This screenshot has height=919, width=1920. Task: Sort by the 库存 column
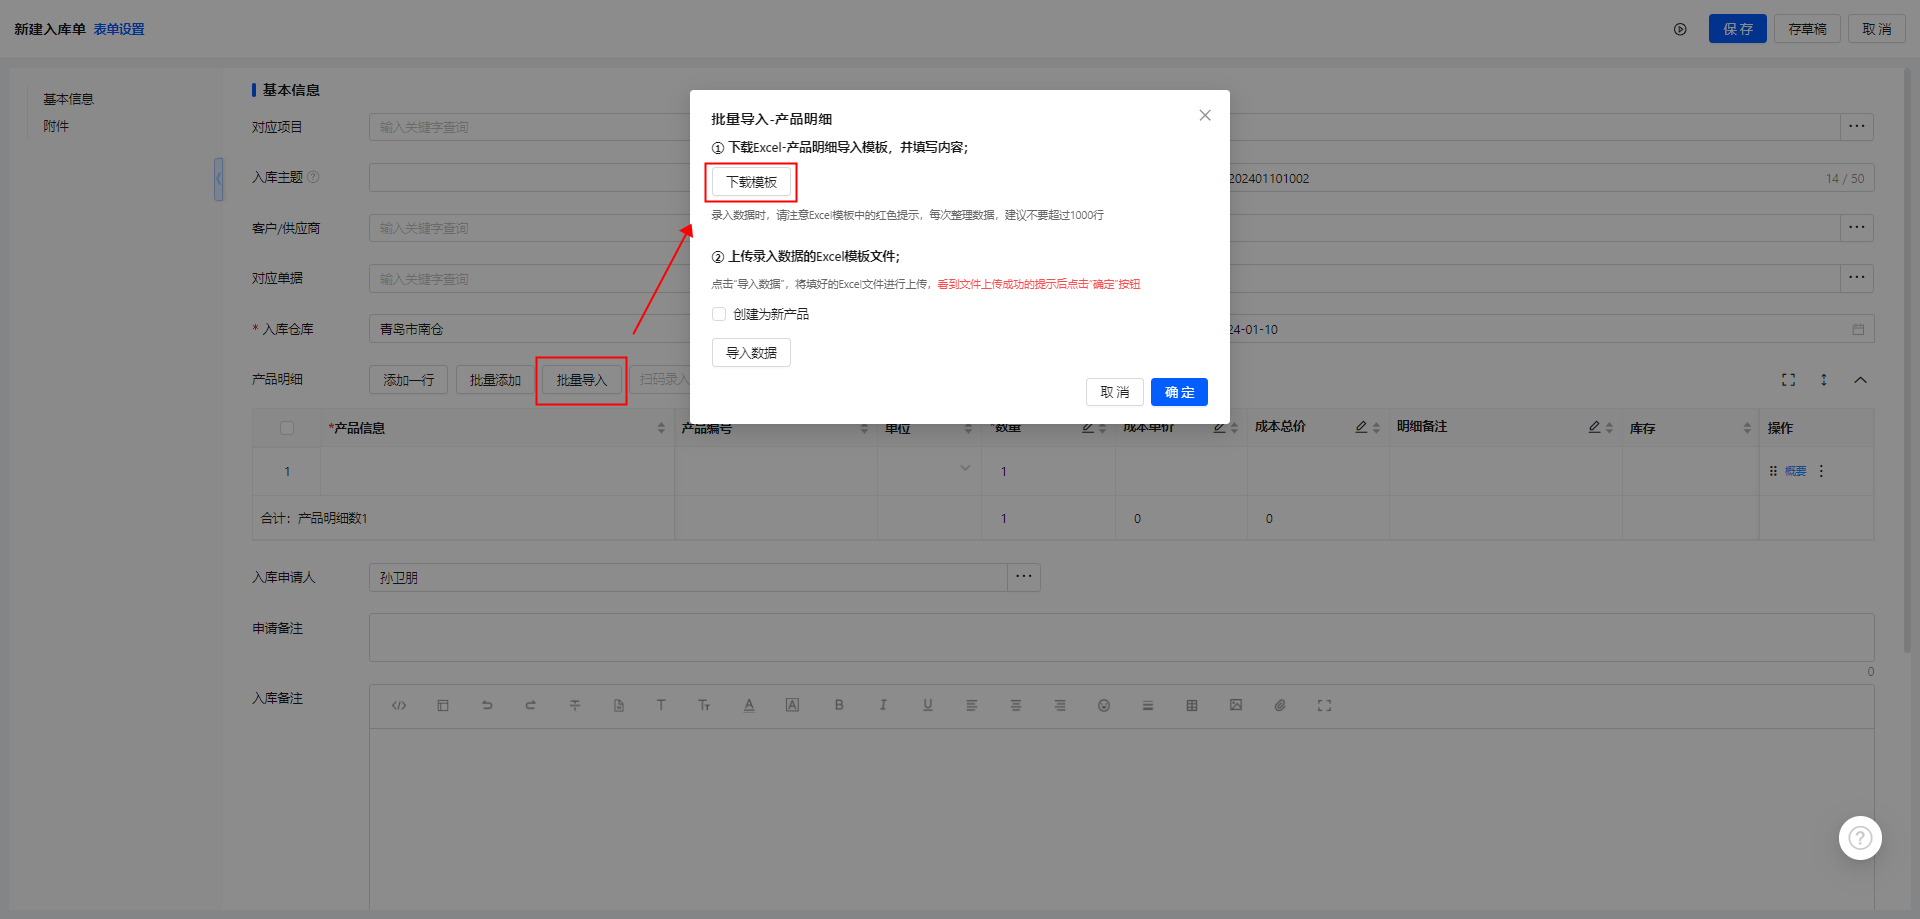1747,428
